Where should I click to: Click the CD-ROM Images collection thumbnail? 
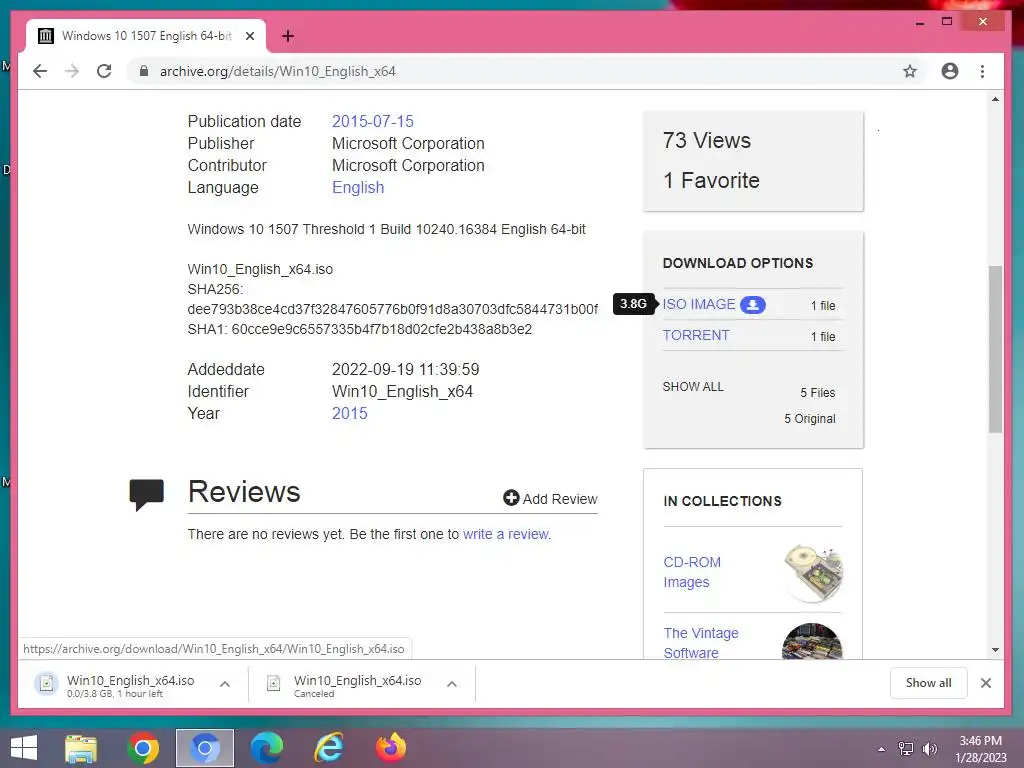[x=812, y=573]
